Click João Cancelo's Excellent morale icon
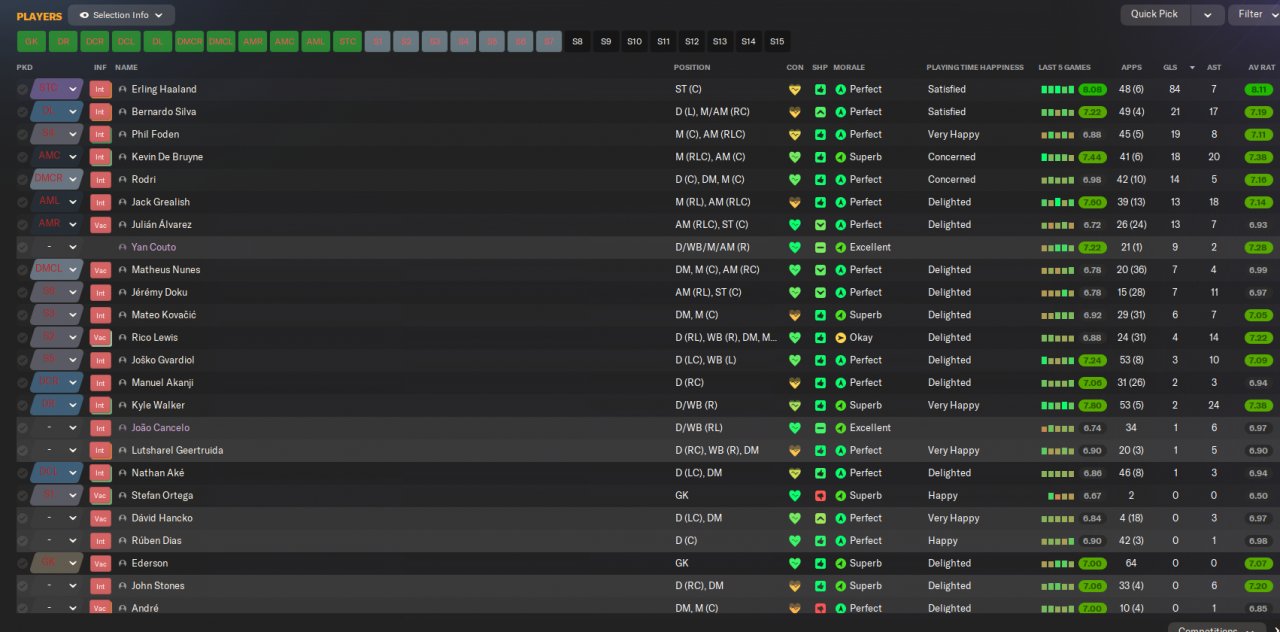This screenshot has height=632, width=1280. point(840,428)
